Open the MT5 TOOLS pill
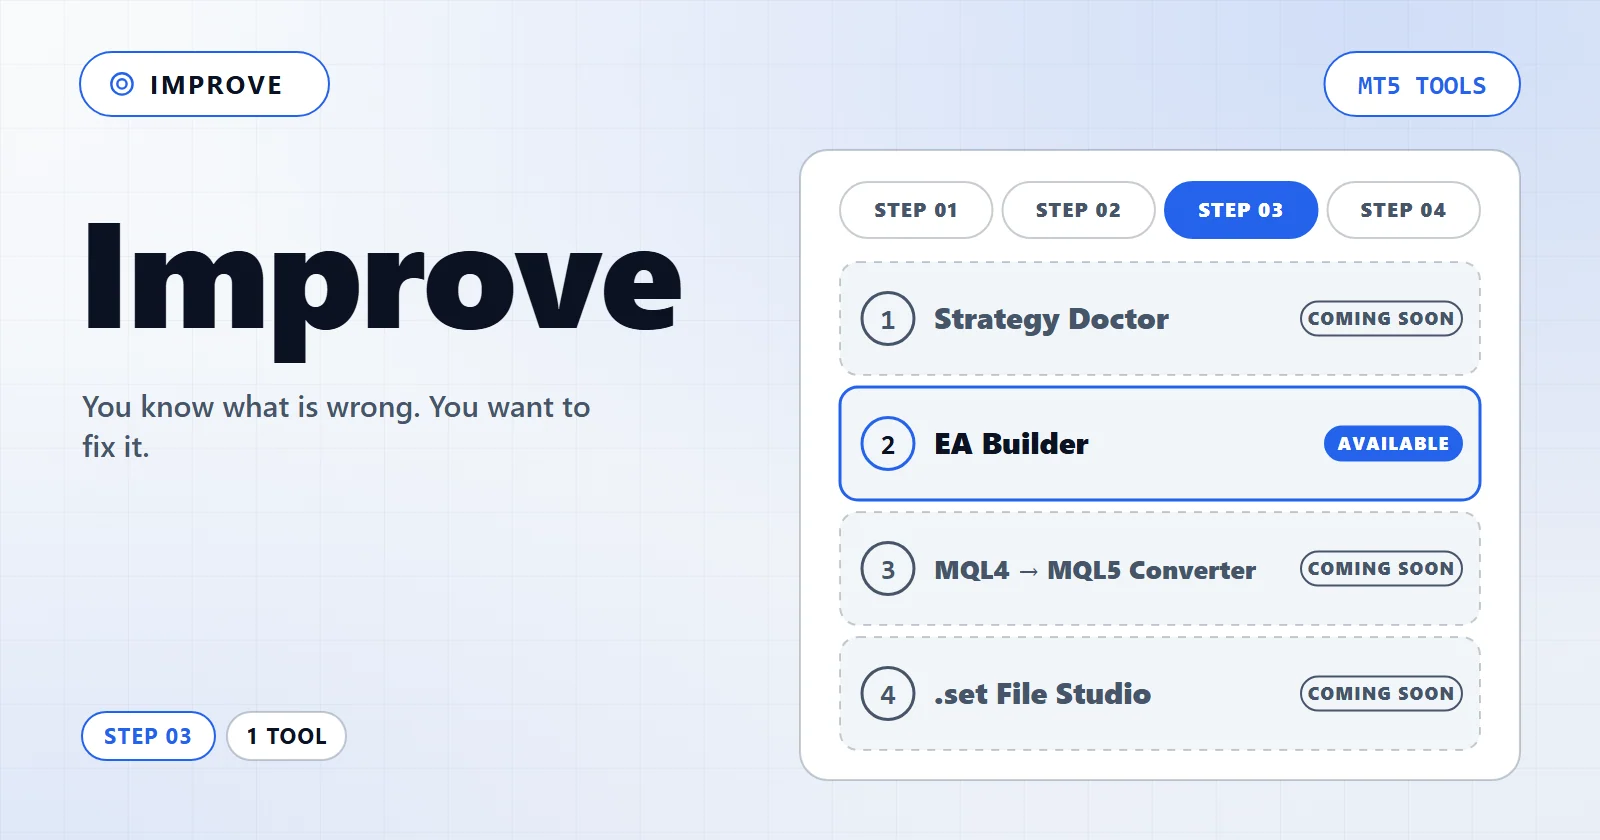 tap(1421, 85)
